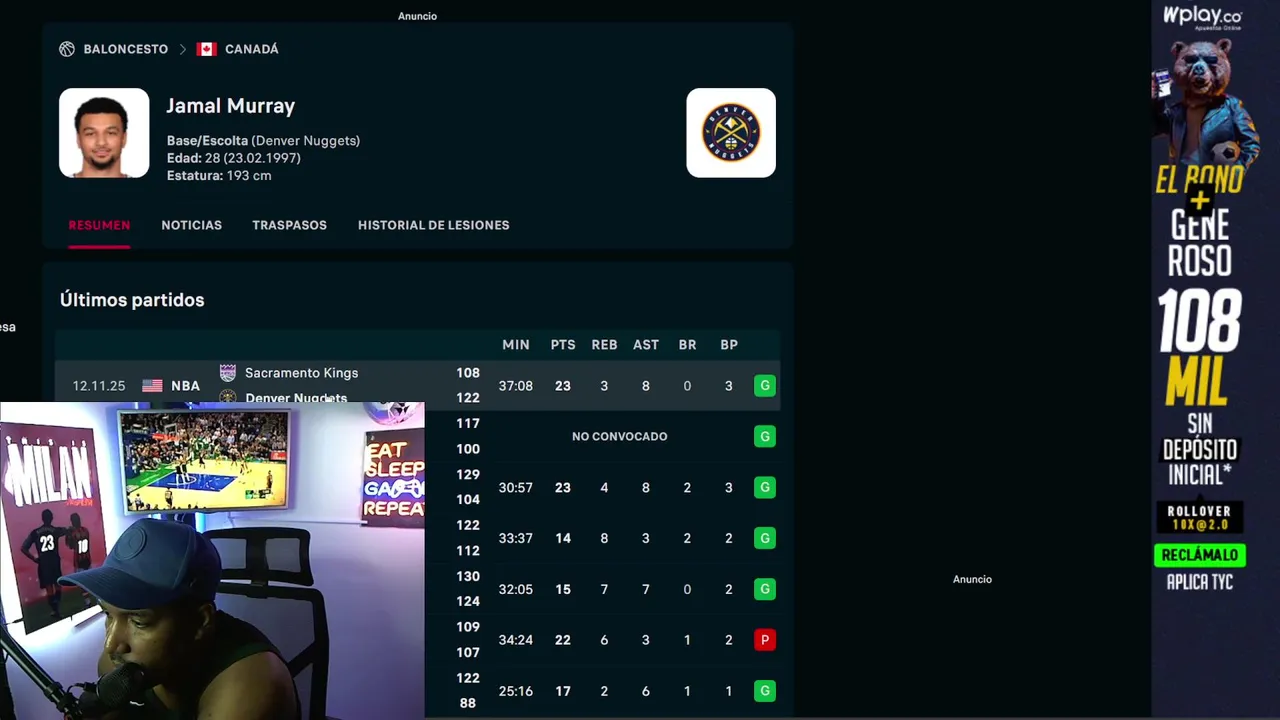
Task: Click the 14 points value in 33:37 row
Action: tap(563, 538)
